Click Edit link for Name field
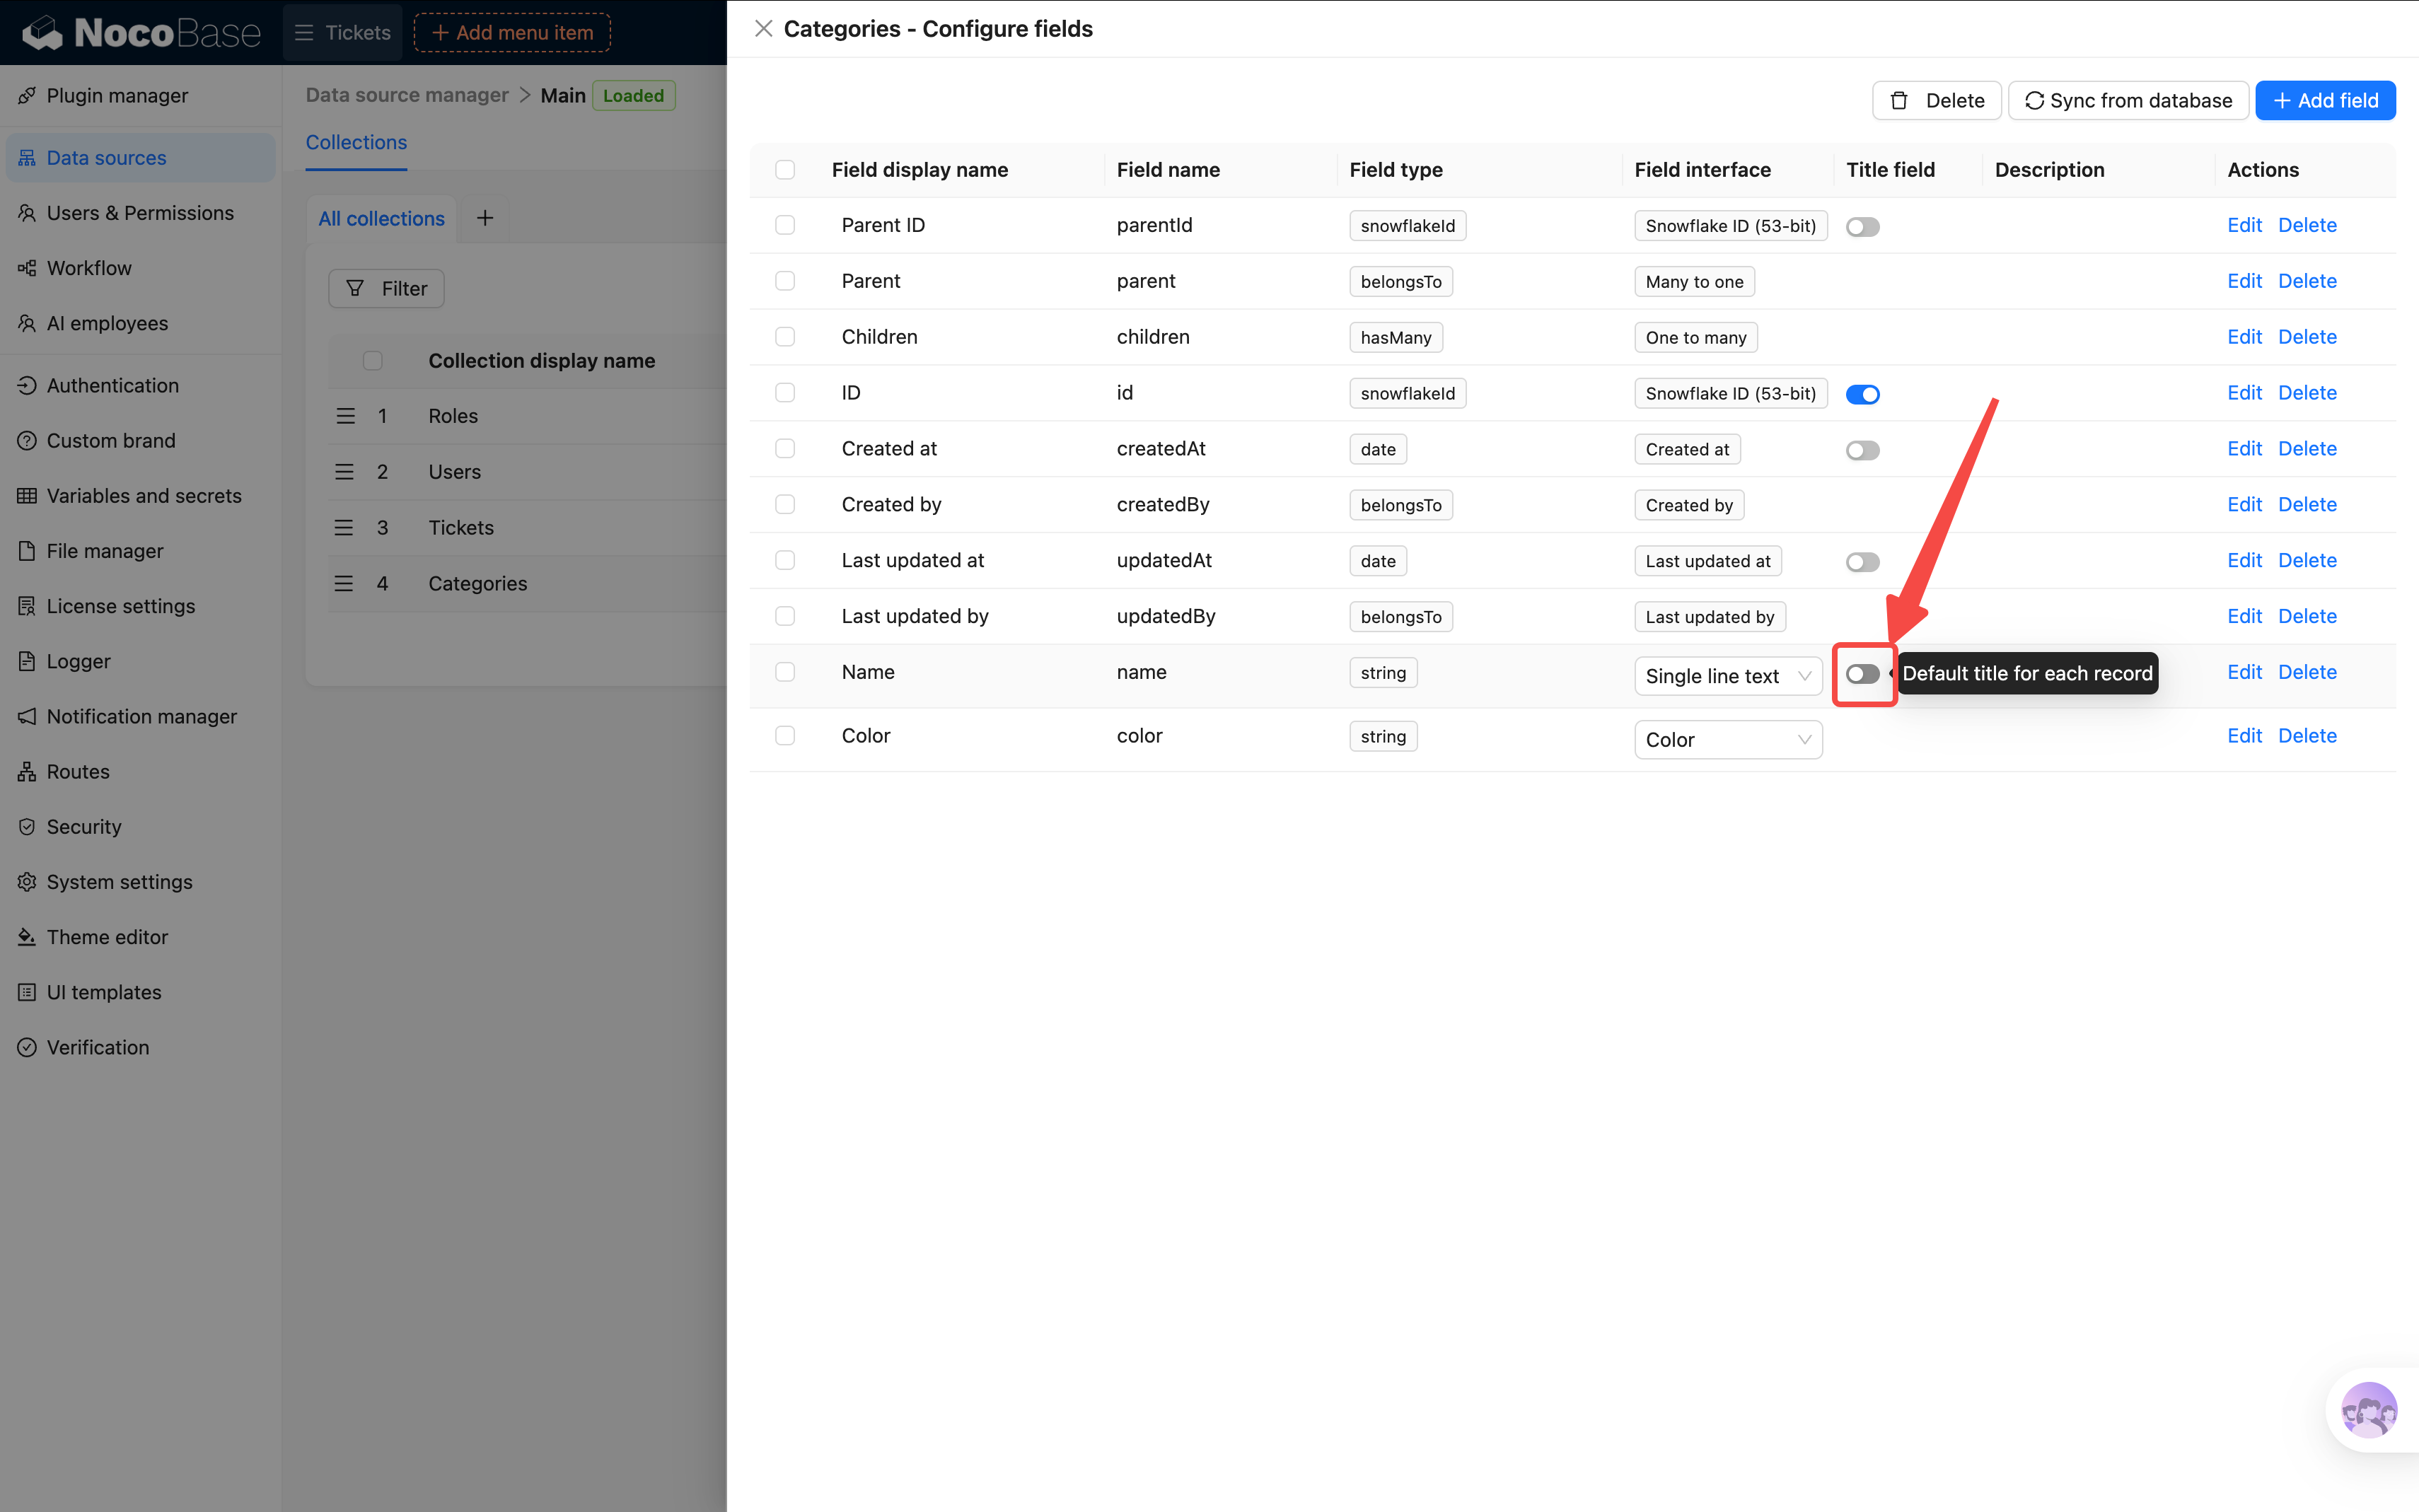This screenshot has width=2419, height=1512. (x=2244, y=672)
